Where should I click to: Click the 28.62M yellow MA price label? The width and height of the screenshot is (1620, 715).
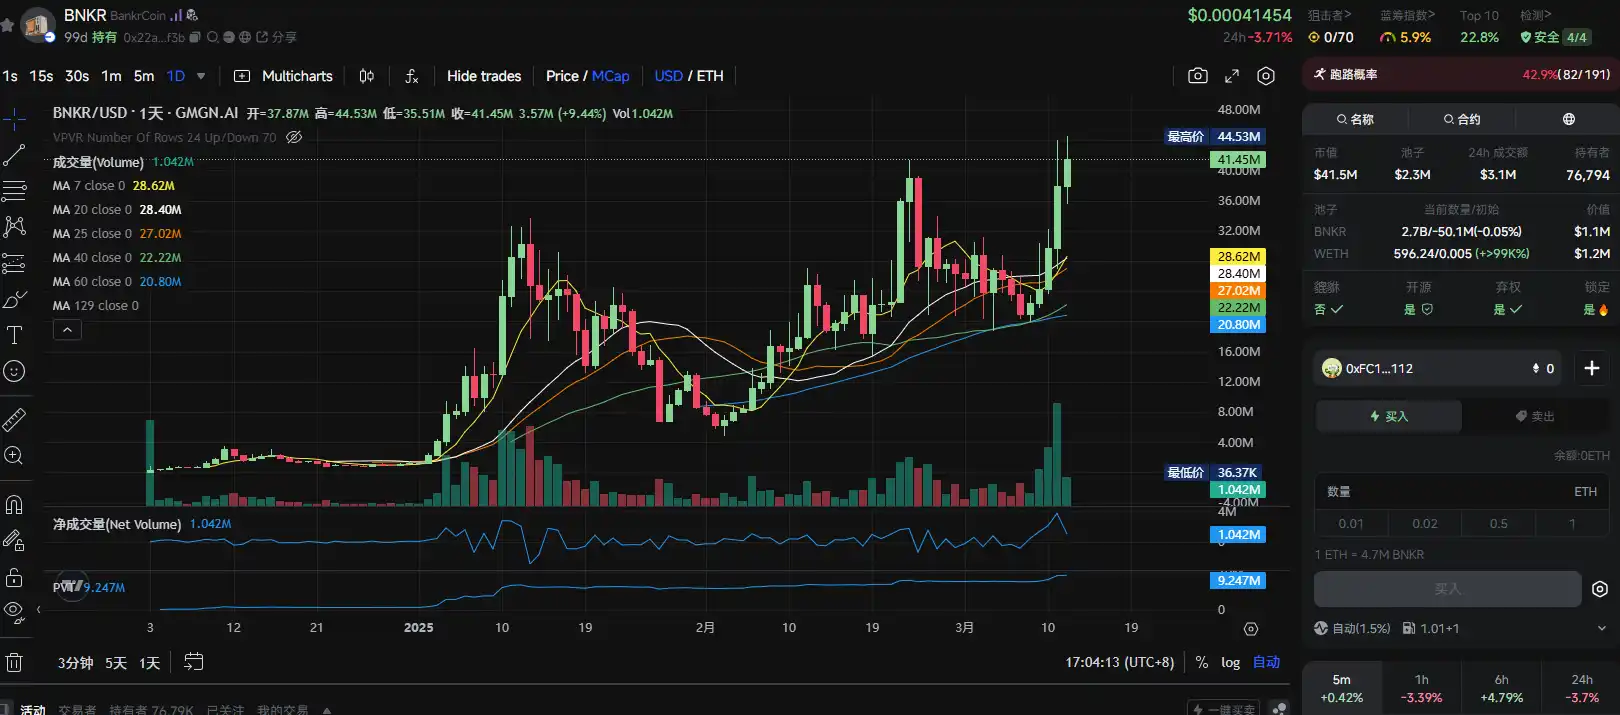pos(1238,257)
